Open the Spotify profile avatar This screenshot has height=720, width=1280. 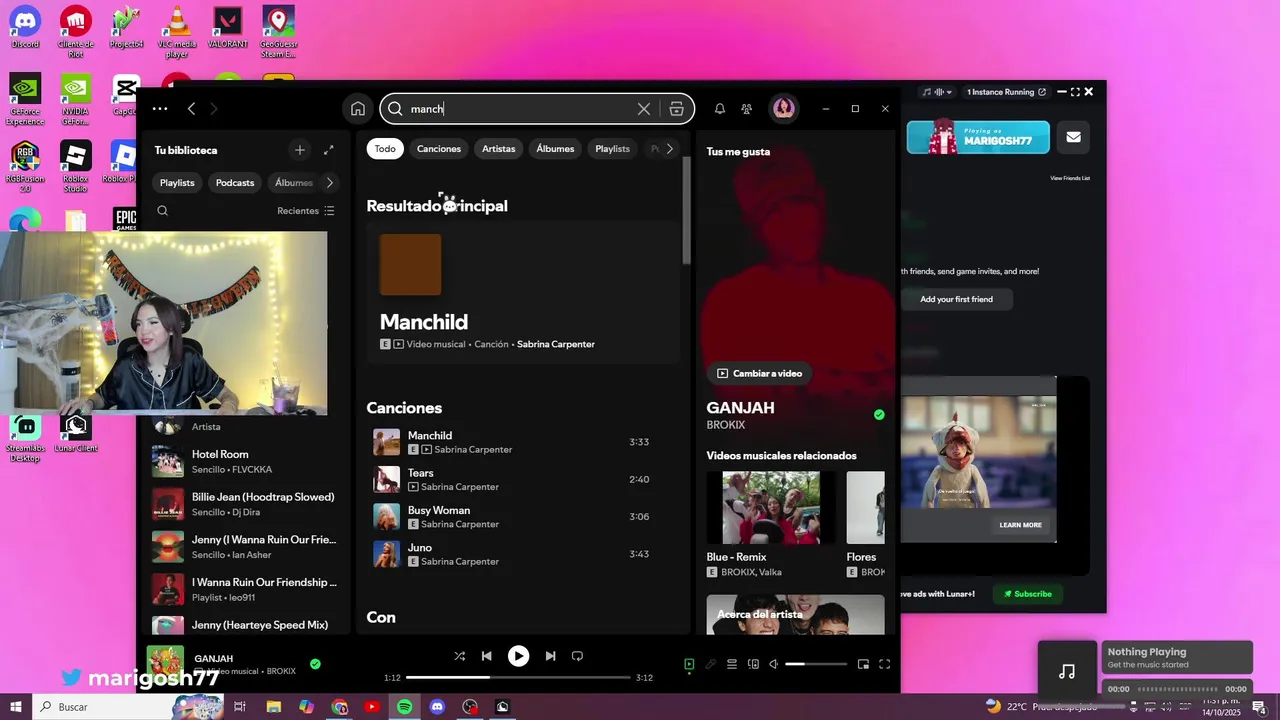784,108
